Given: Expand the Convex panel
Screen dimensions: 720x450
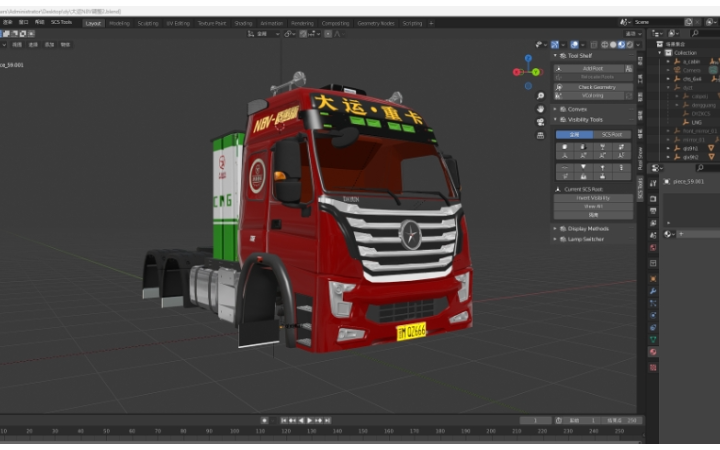Looking at the screenshot, I should [555, 109].
